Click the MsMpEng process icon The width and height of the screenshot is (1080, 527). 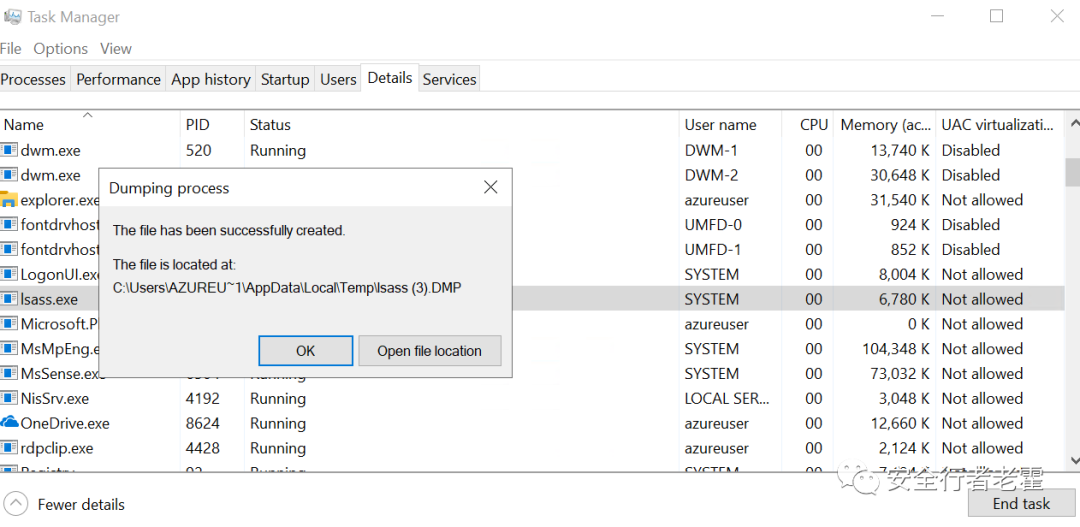coord(9,349)
